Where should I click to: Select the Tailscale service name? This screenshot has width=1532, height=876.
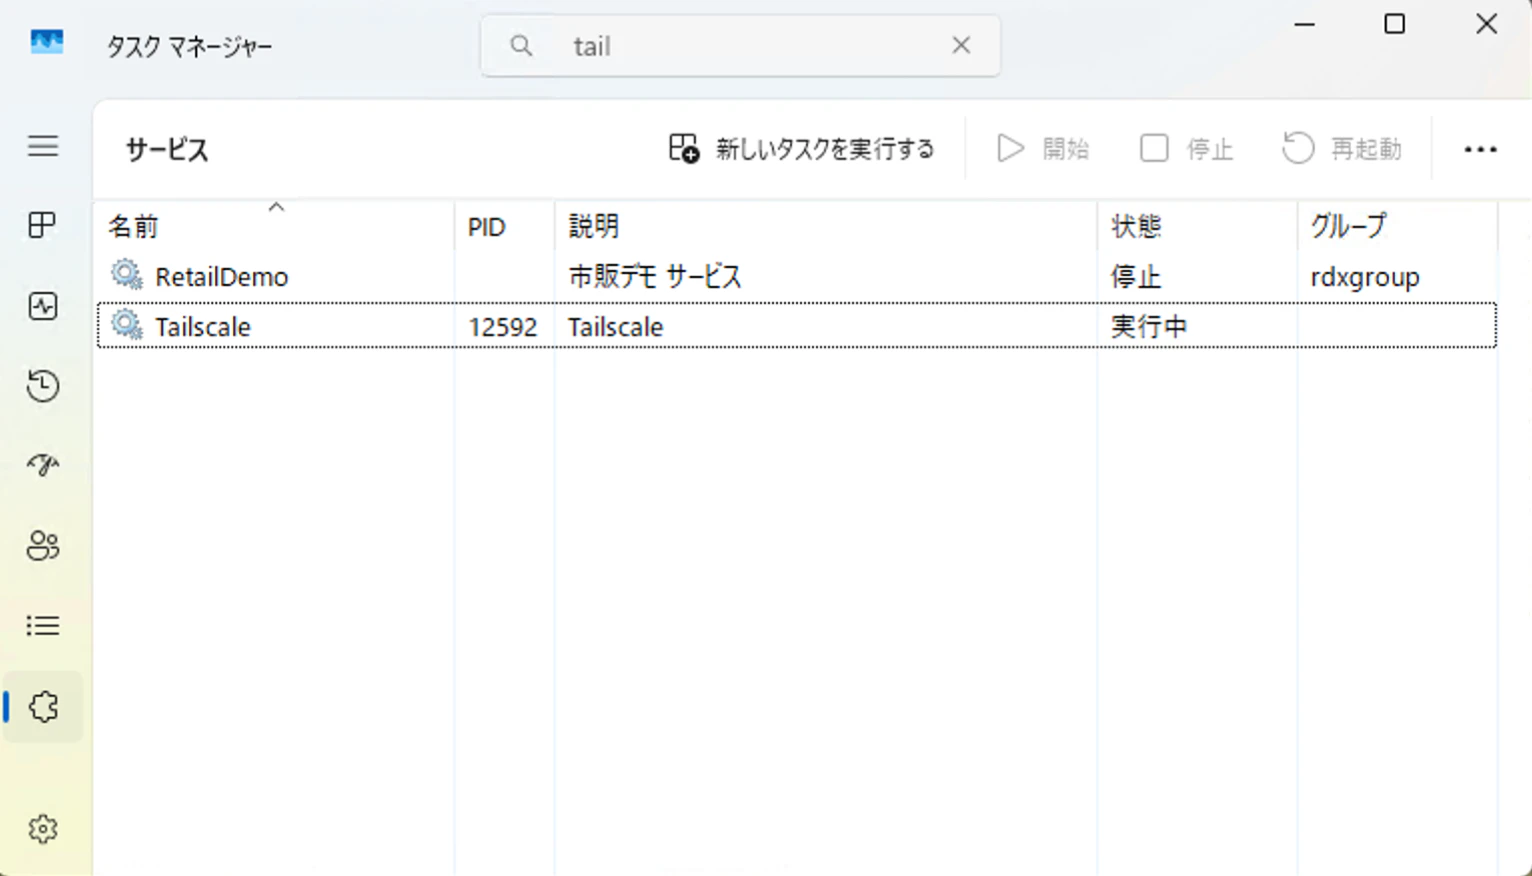[203, 327]
